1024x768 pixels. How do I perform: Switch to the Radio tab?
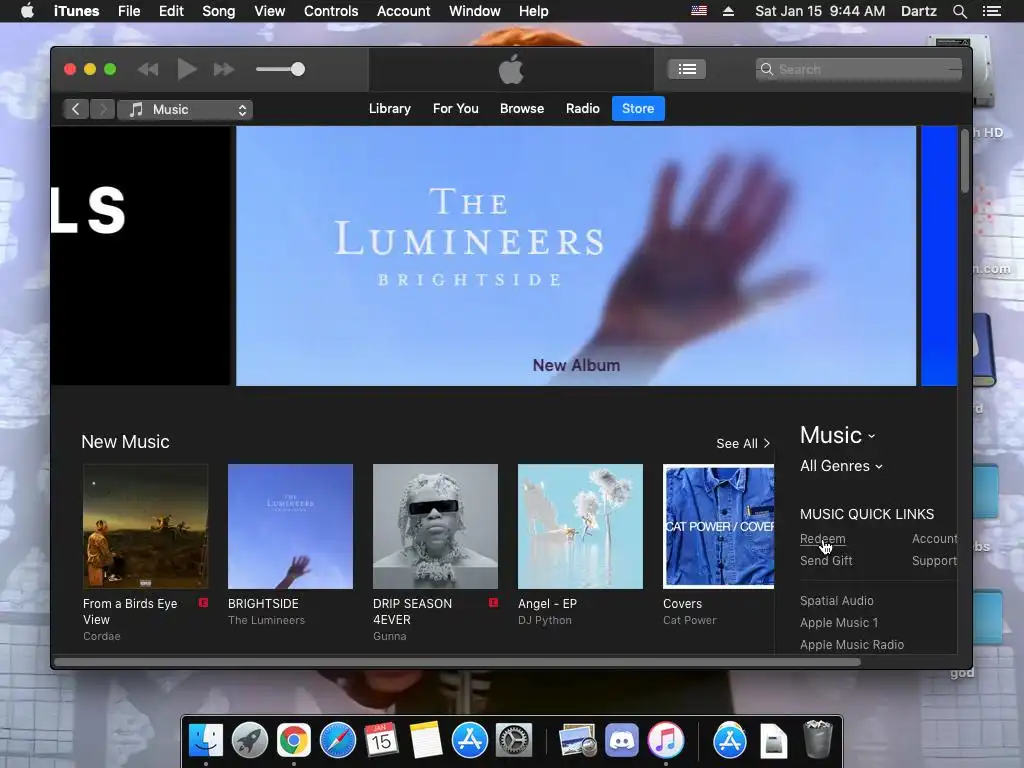(583, 108)
